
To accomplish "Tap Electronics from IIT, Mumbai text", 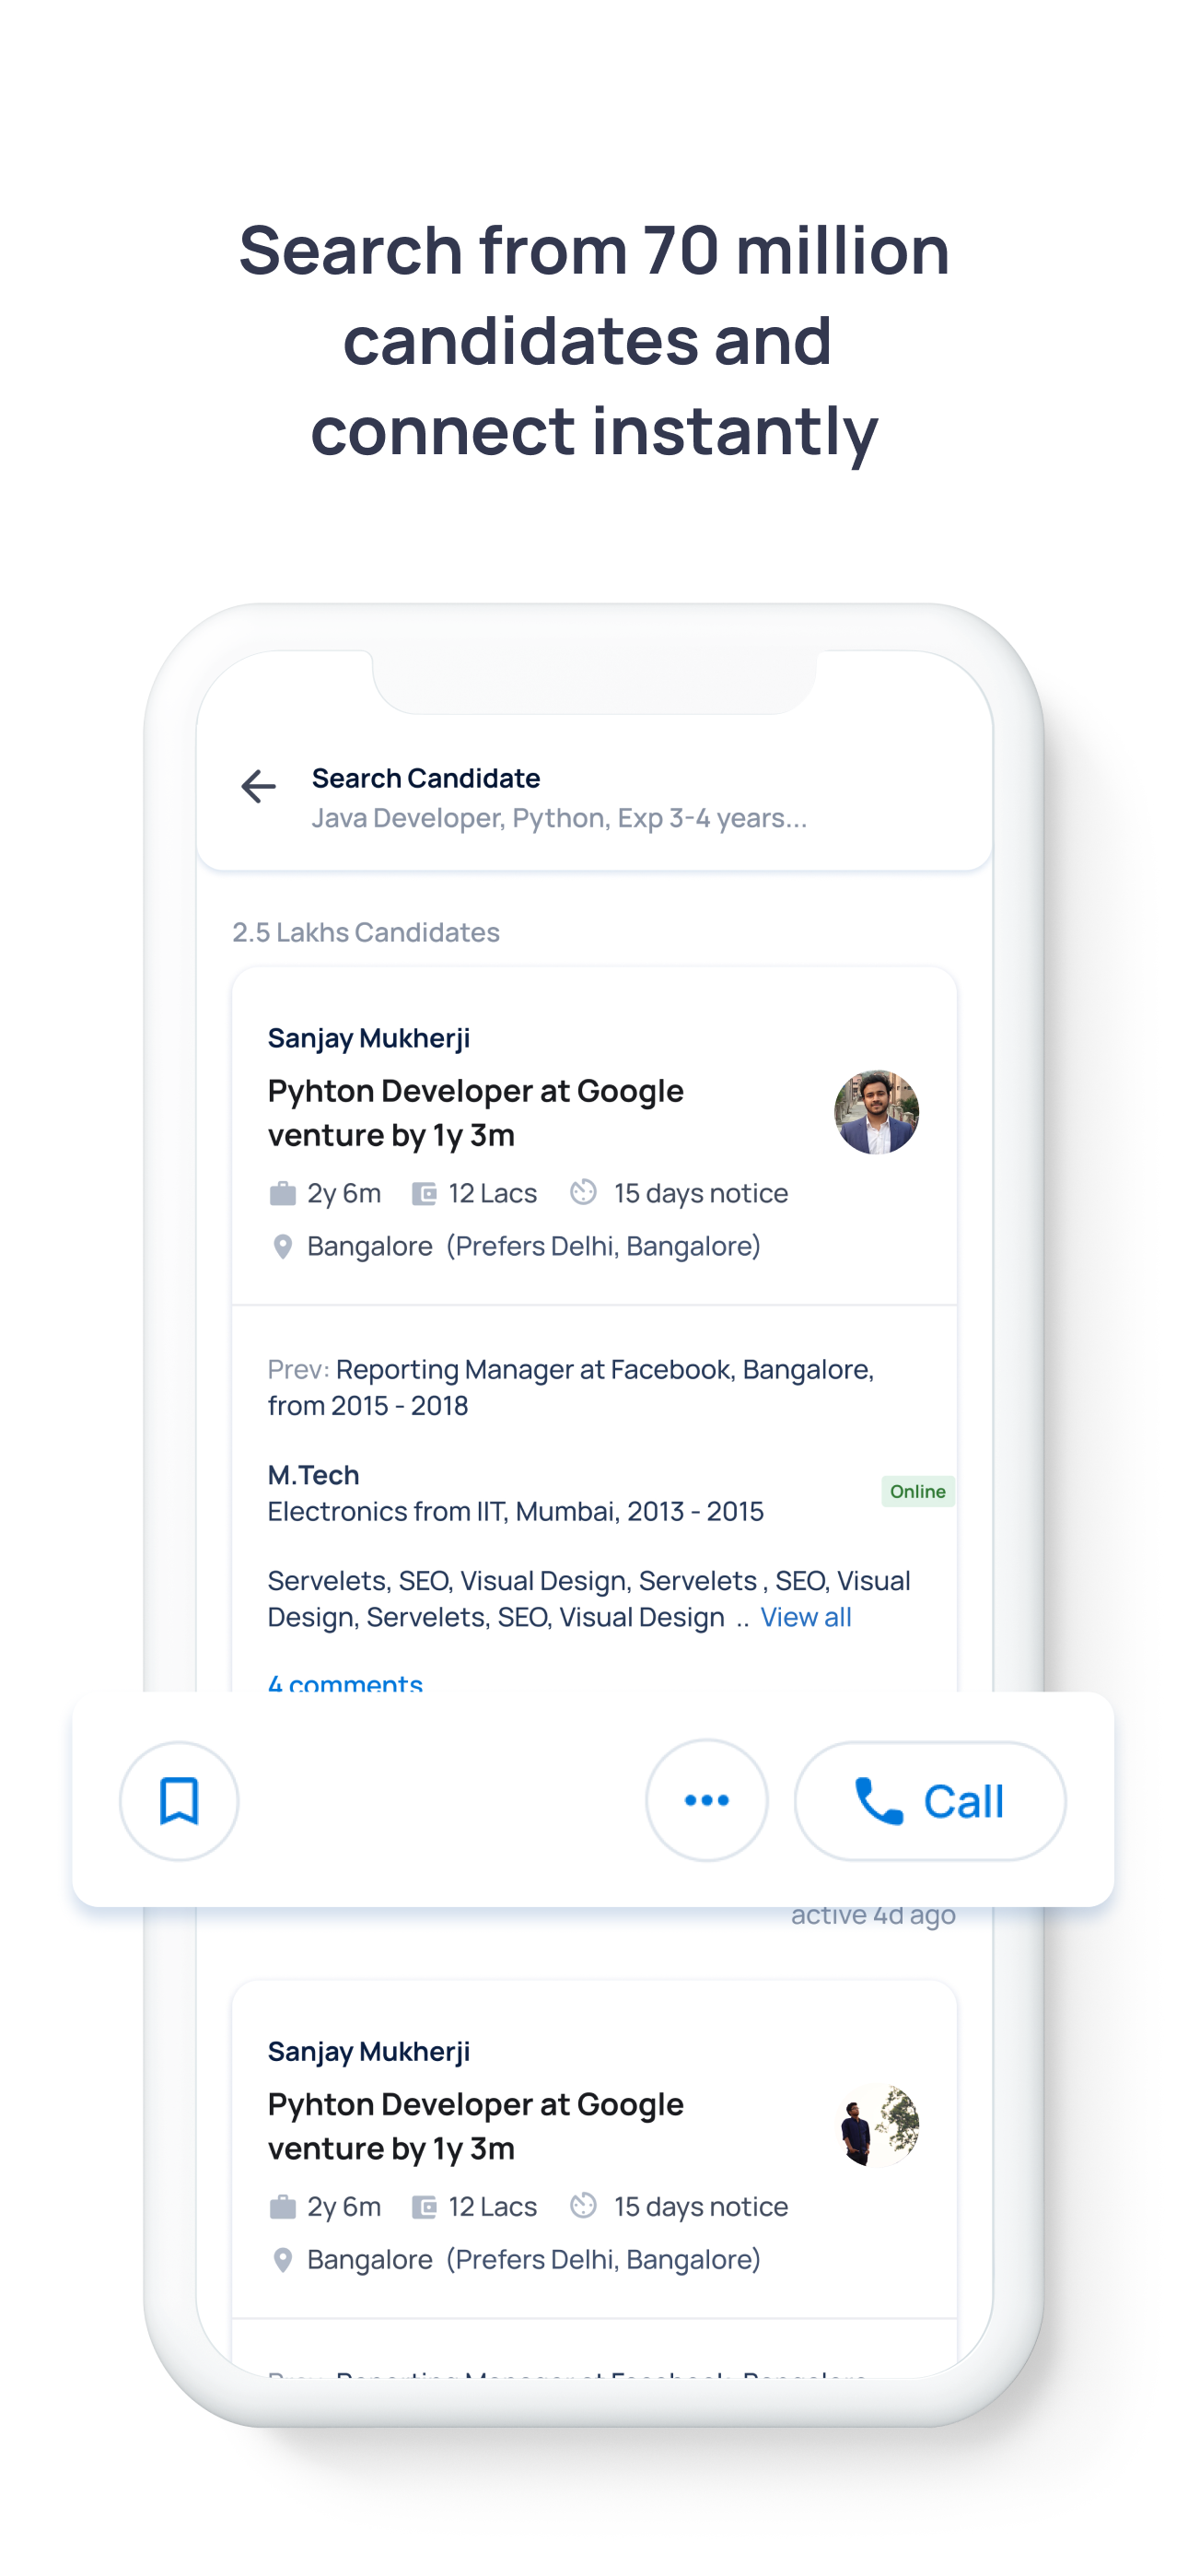I will [515, 1511].
